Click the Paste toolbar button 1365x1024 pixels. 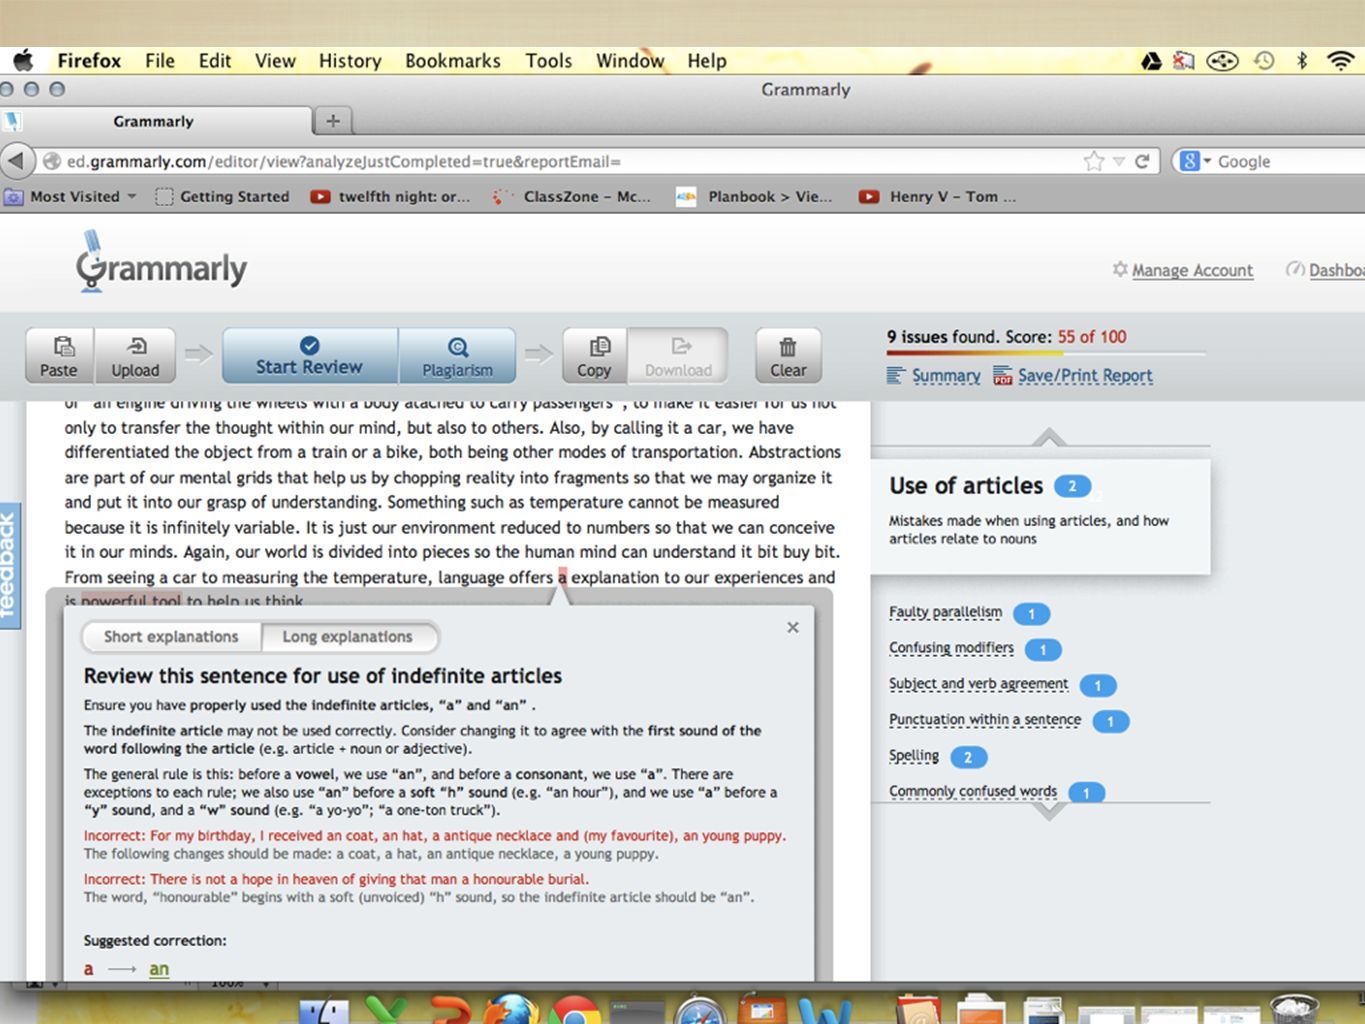click(59, 356)
